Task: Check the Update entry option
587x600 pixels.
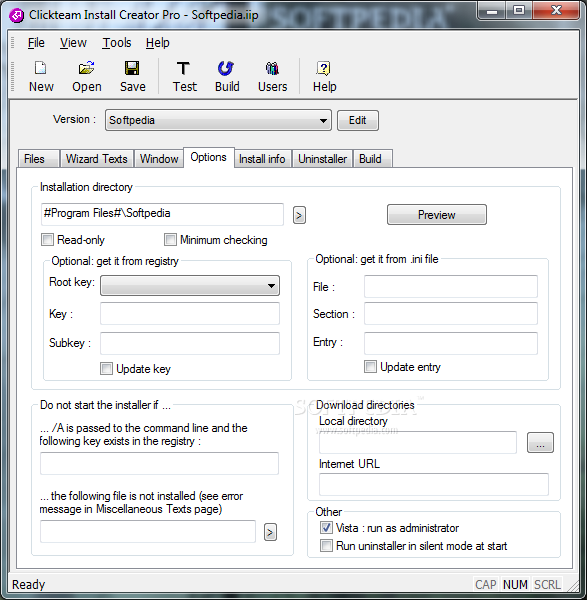Action: point(370,367)
